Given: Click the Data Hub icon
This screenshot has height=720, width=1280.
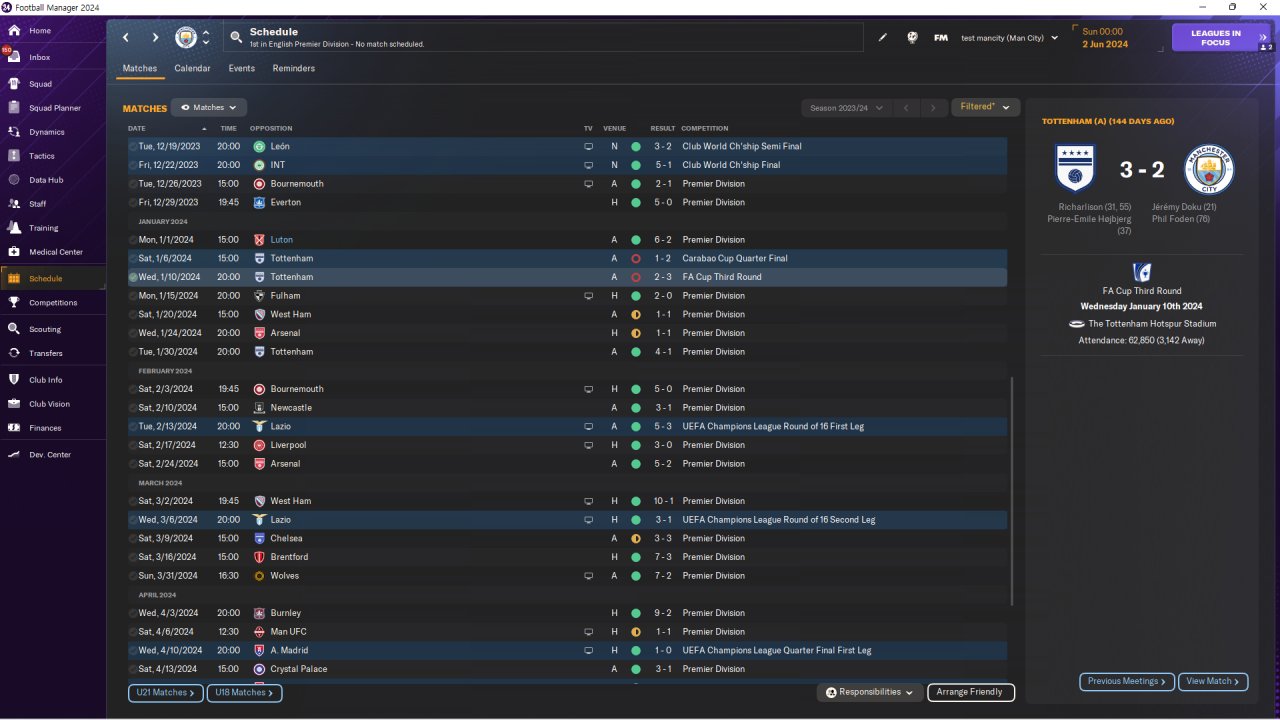Looking at the screenshot, I should [14, 180].
